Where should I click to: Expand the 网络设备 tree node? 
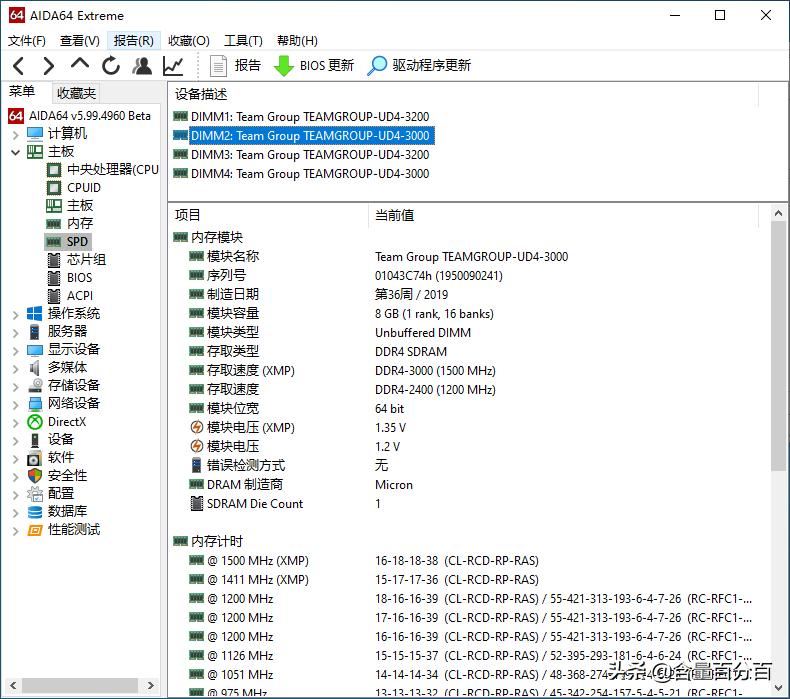tap(16, 405)
